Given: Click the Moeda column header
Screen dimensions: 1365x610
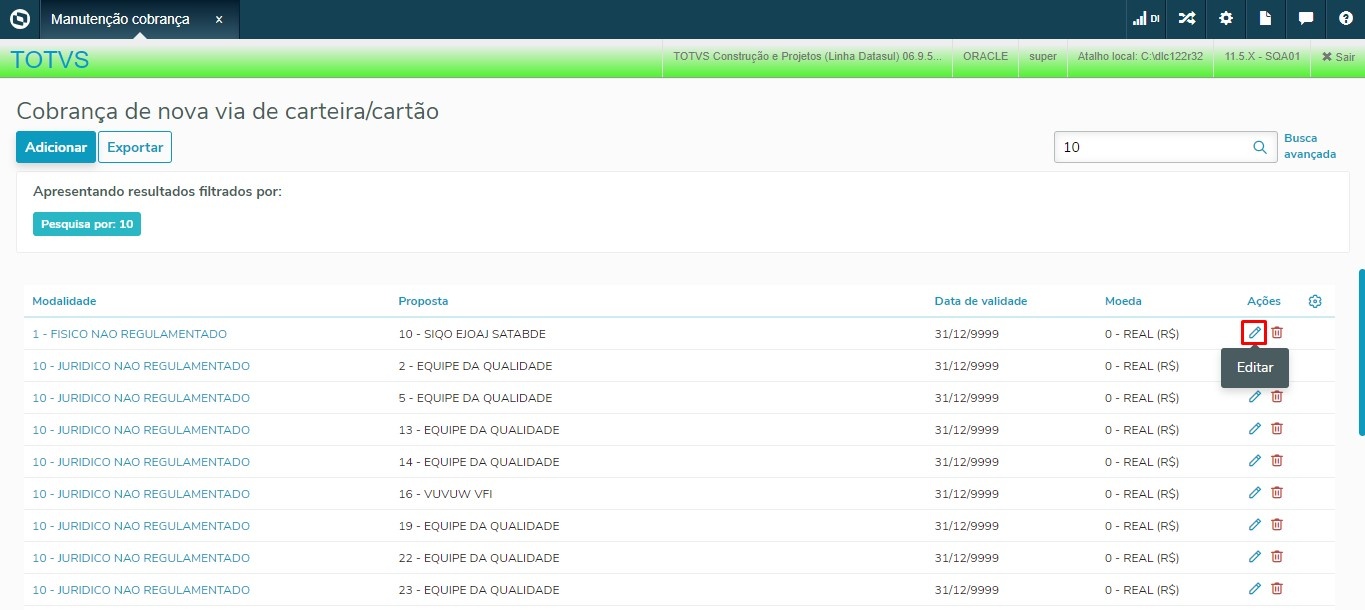Looking at the screenshot, I should (x=1123, y=301).
